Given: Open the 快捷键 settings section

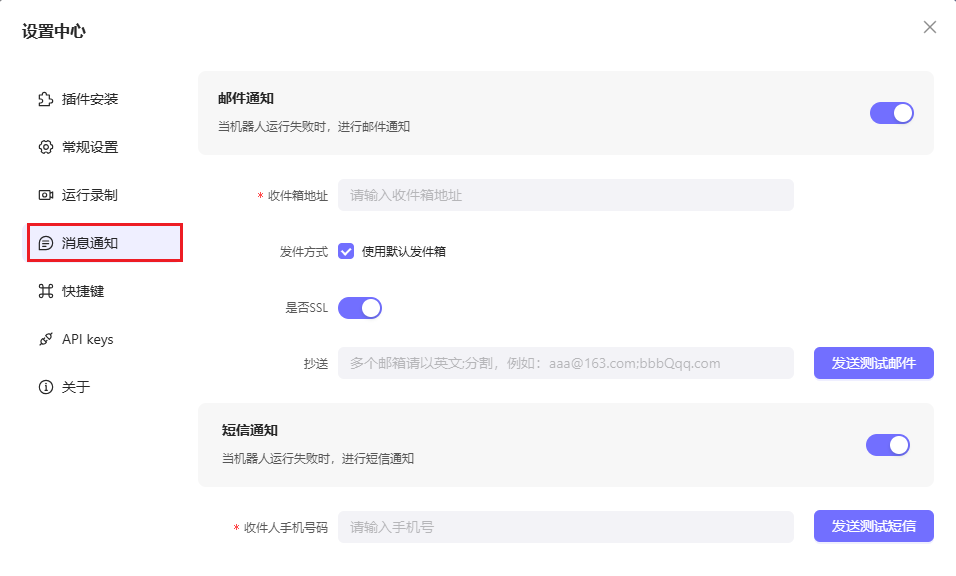Looking at the screenshot, I should pyautogui.click(x=85, y=290).
